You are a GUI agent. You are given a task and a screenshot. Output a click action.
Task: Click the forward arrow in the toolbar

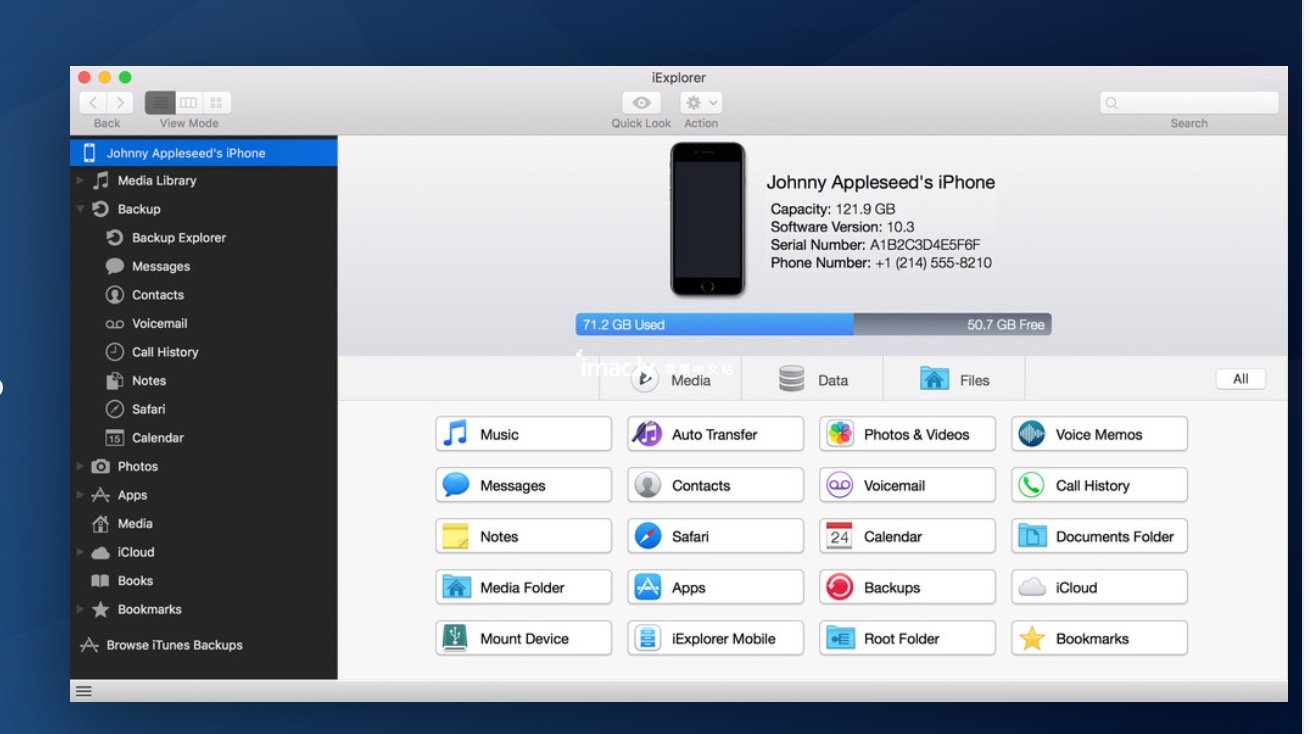(x=120, y=103)
